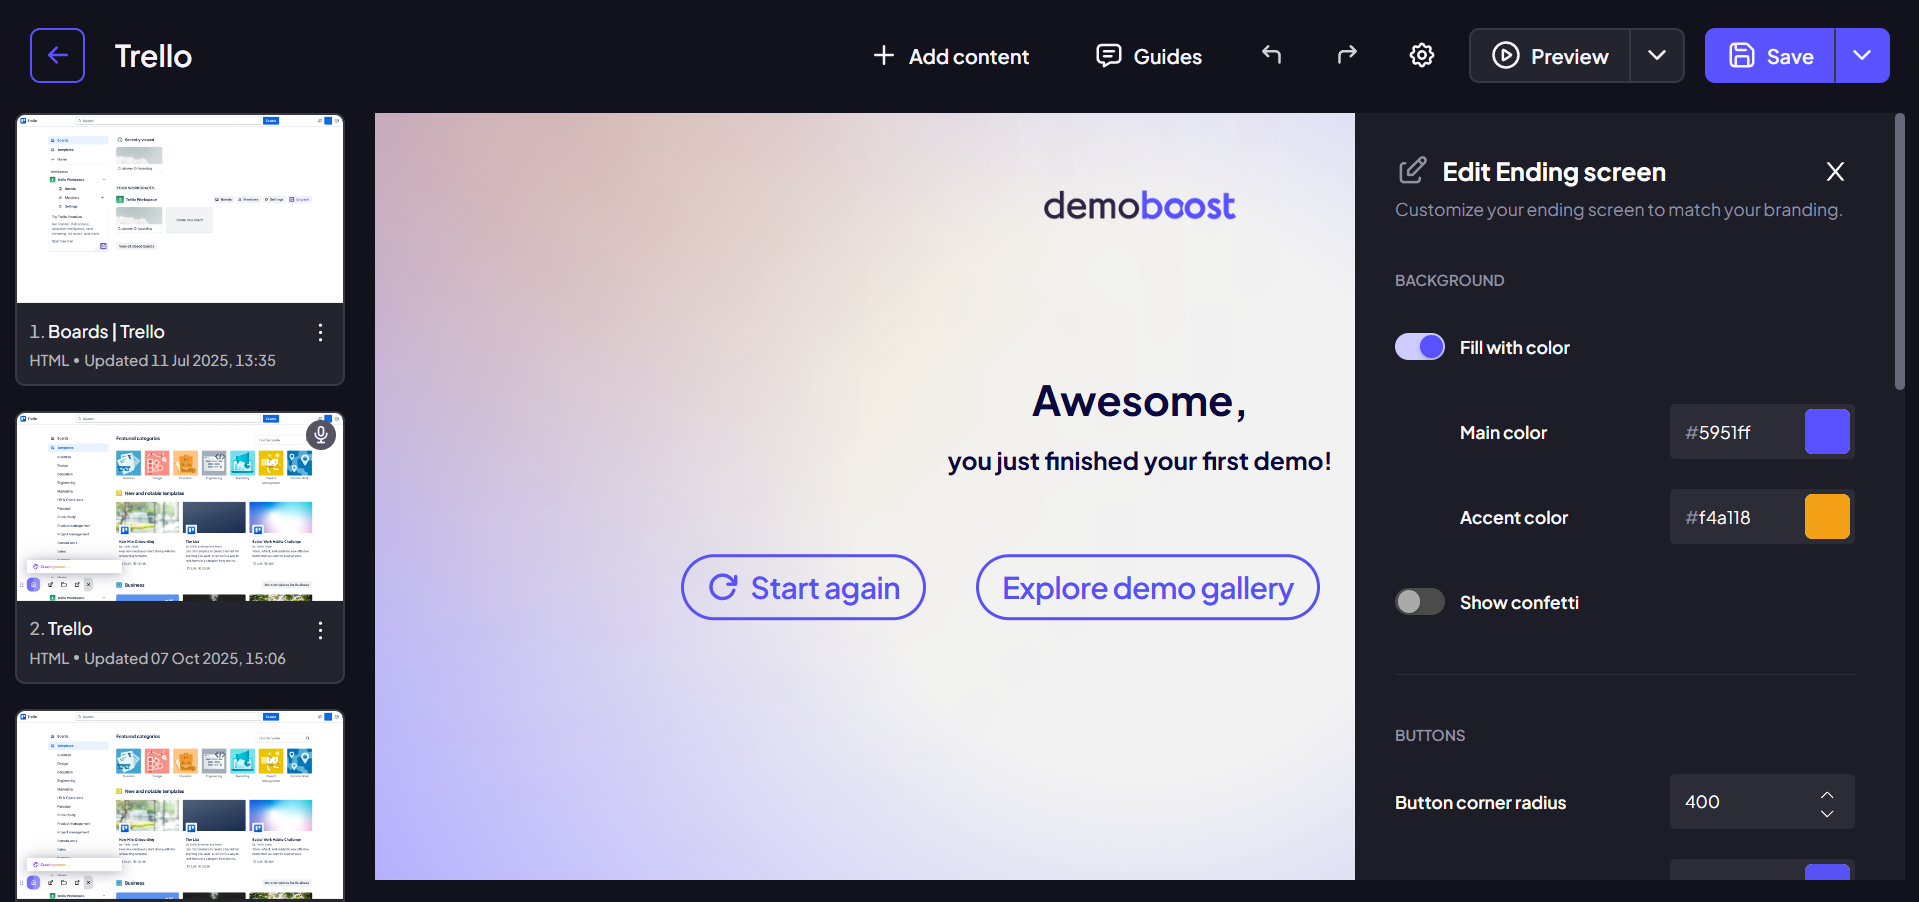The image size is (1919, 902).
Task: Expand the Save dropdown arrow
Action: coord(1862,56)
